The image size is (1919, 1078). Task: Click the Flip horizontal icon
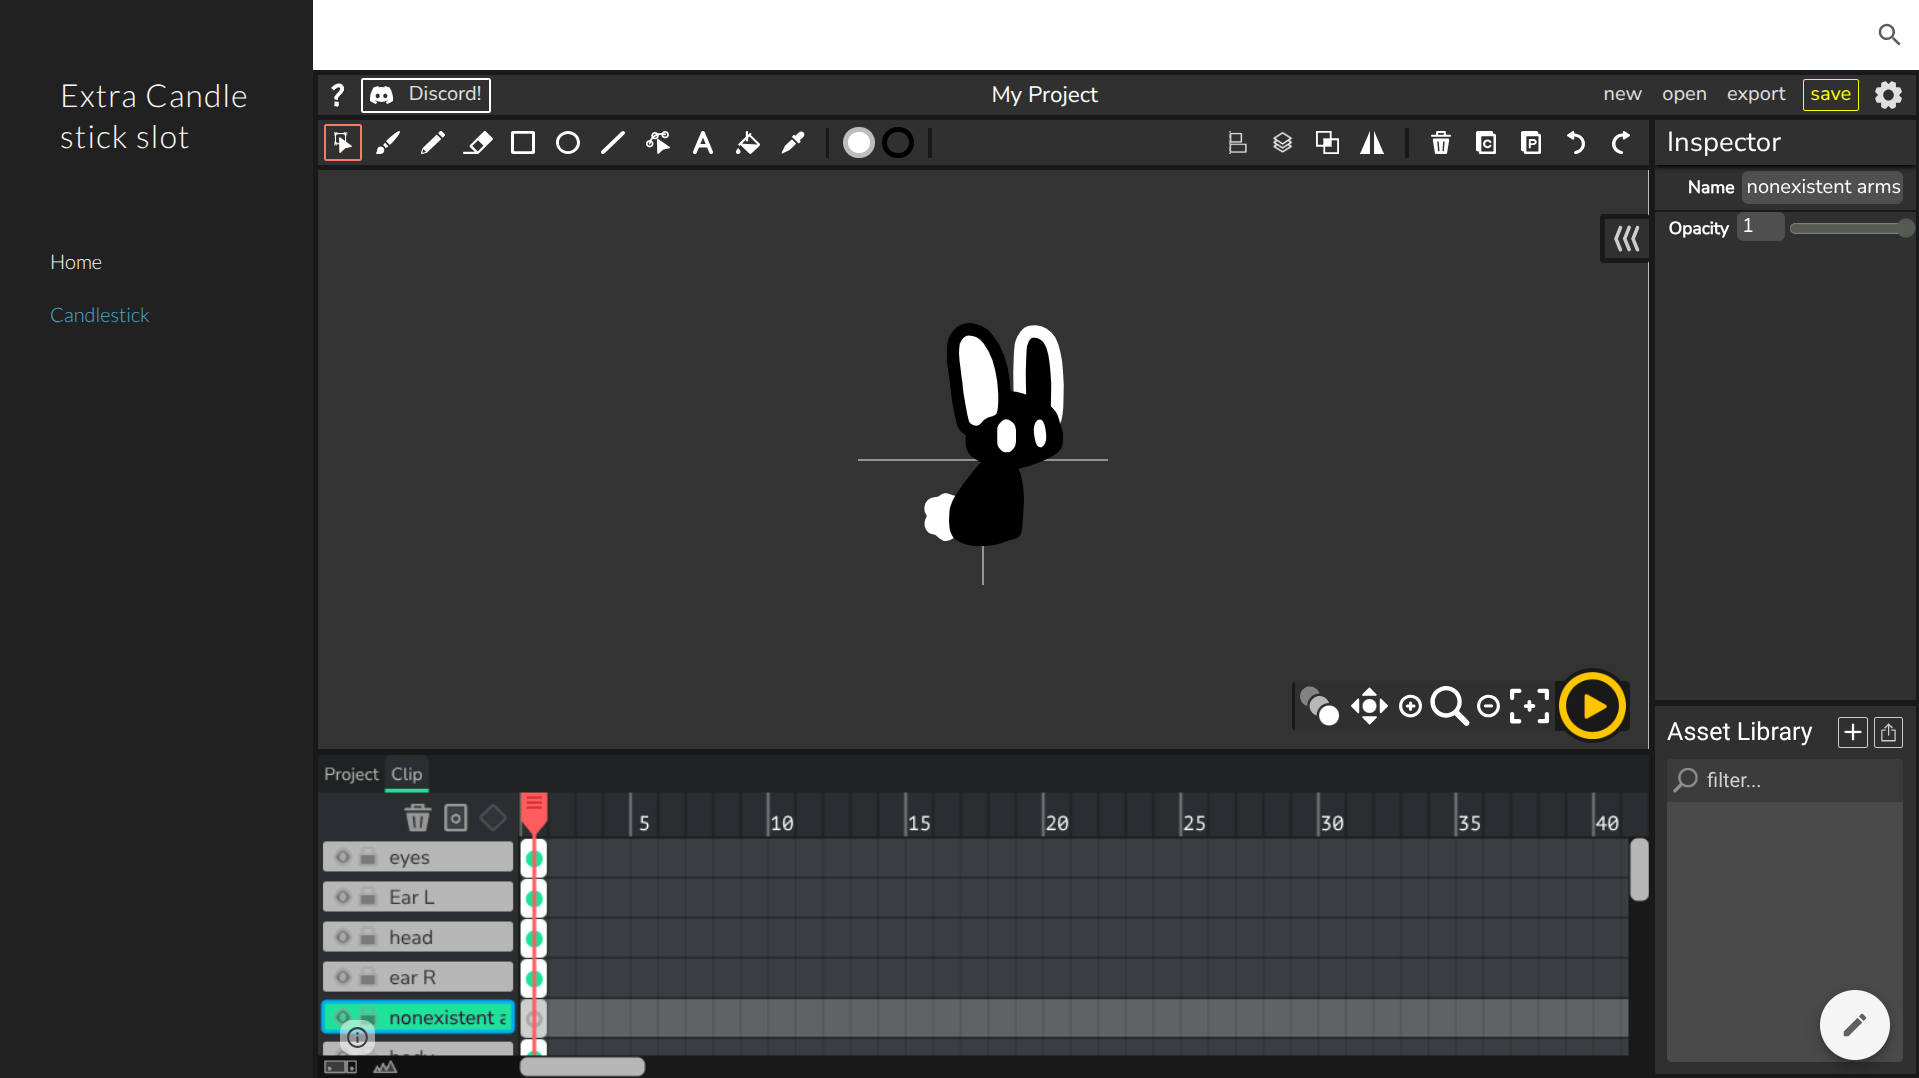(x=1372, y=143)
